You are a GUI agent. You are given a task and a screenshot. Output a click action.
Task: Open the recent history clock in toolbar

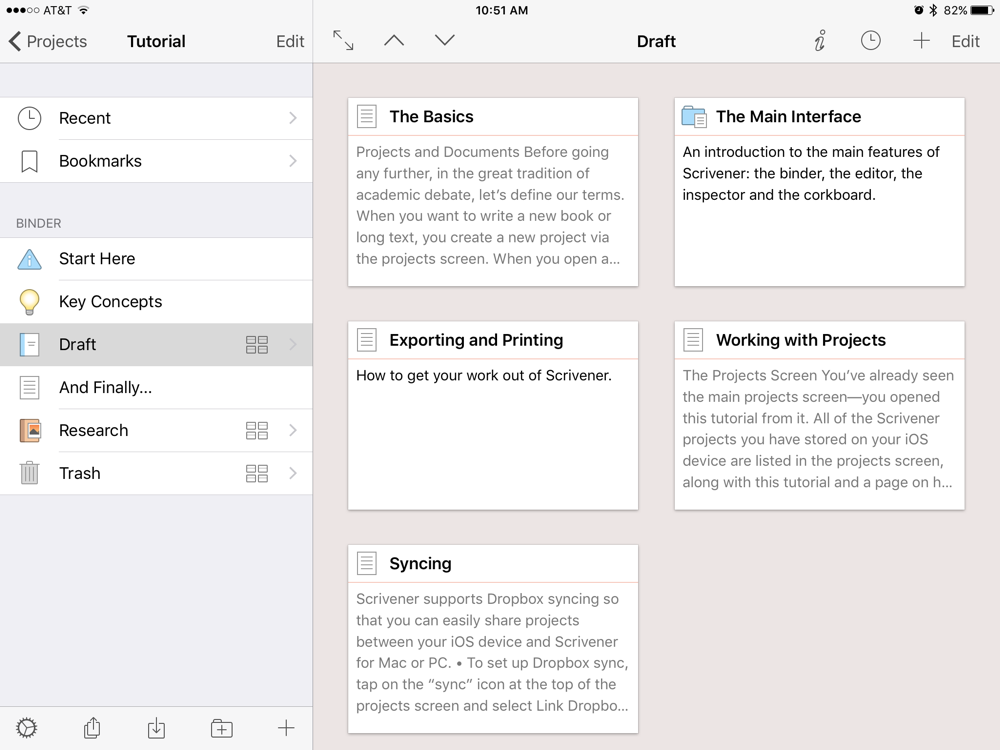871,40
